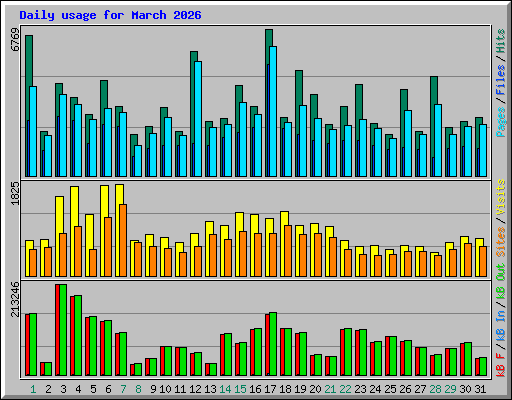Viewport: 512px width, 400px height.
Task: Click day 28 on the date axis
Action: (435, 389)
